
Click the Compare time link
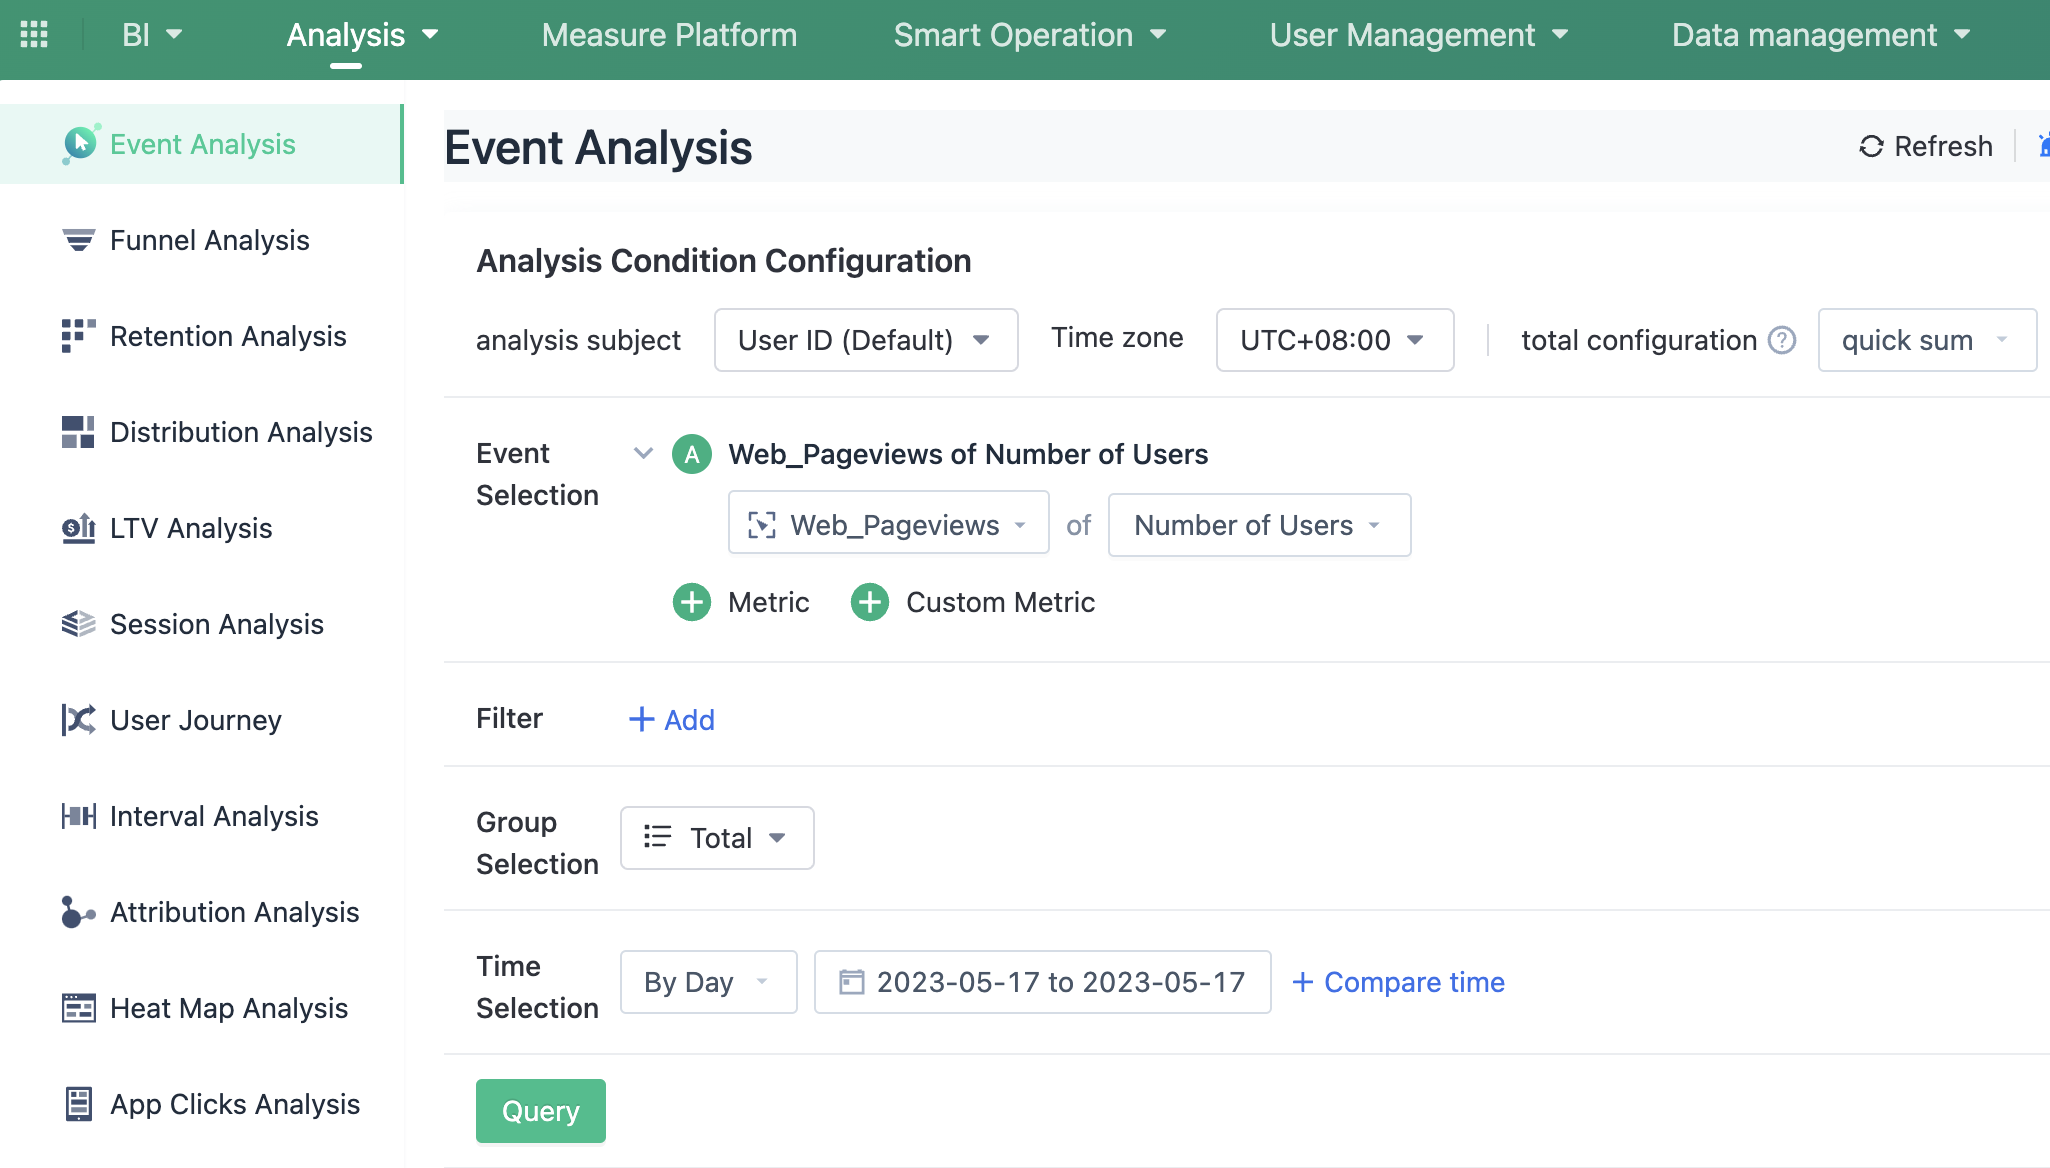(x=1399, y=982)
